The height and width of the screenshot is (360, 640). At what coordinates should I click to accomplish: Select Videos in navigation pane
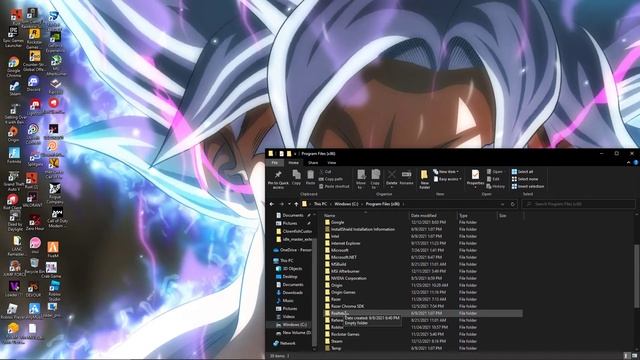[285, 316]
